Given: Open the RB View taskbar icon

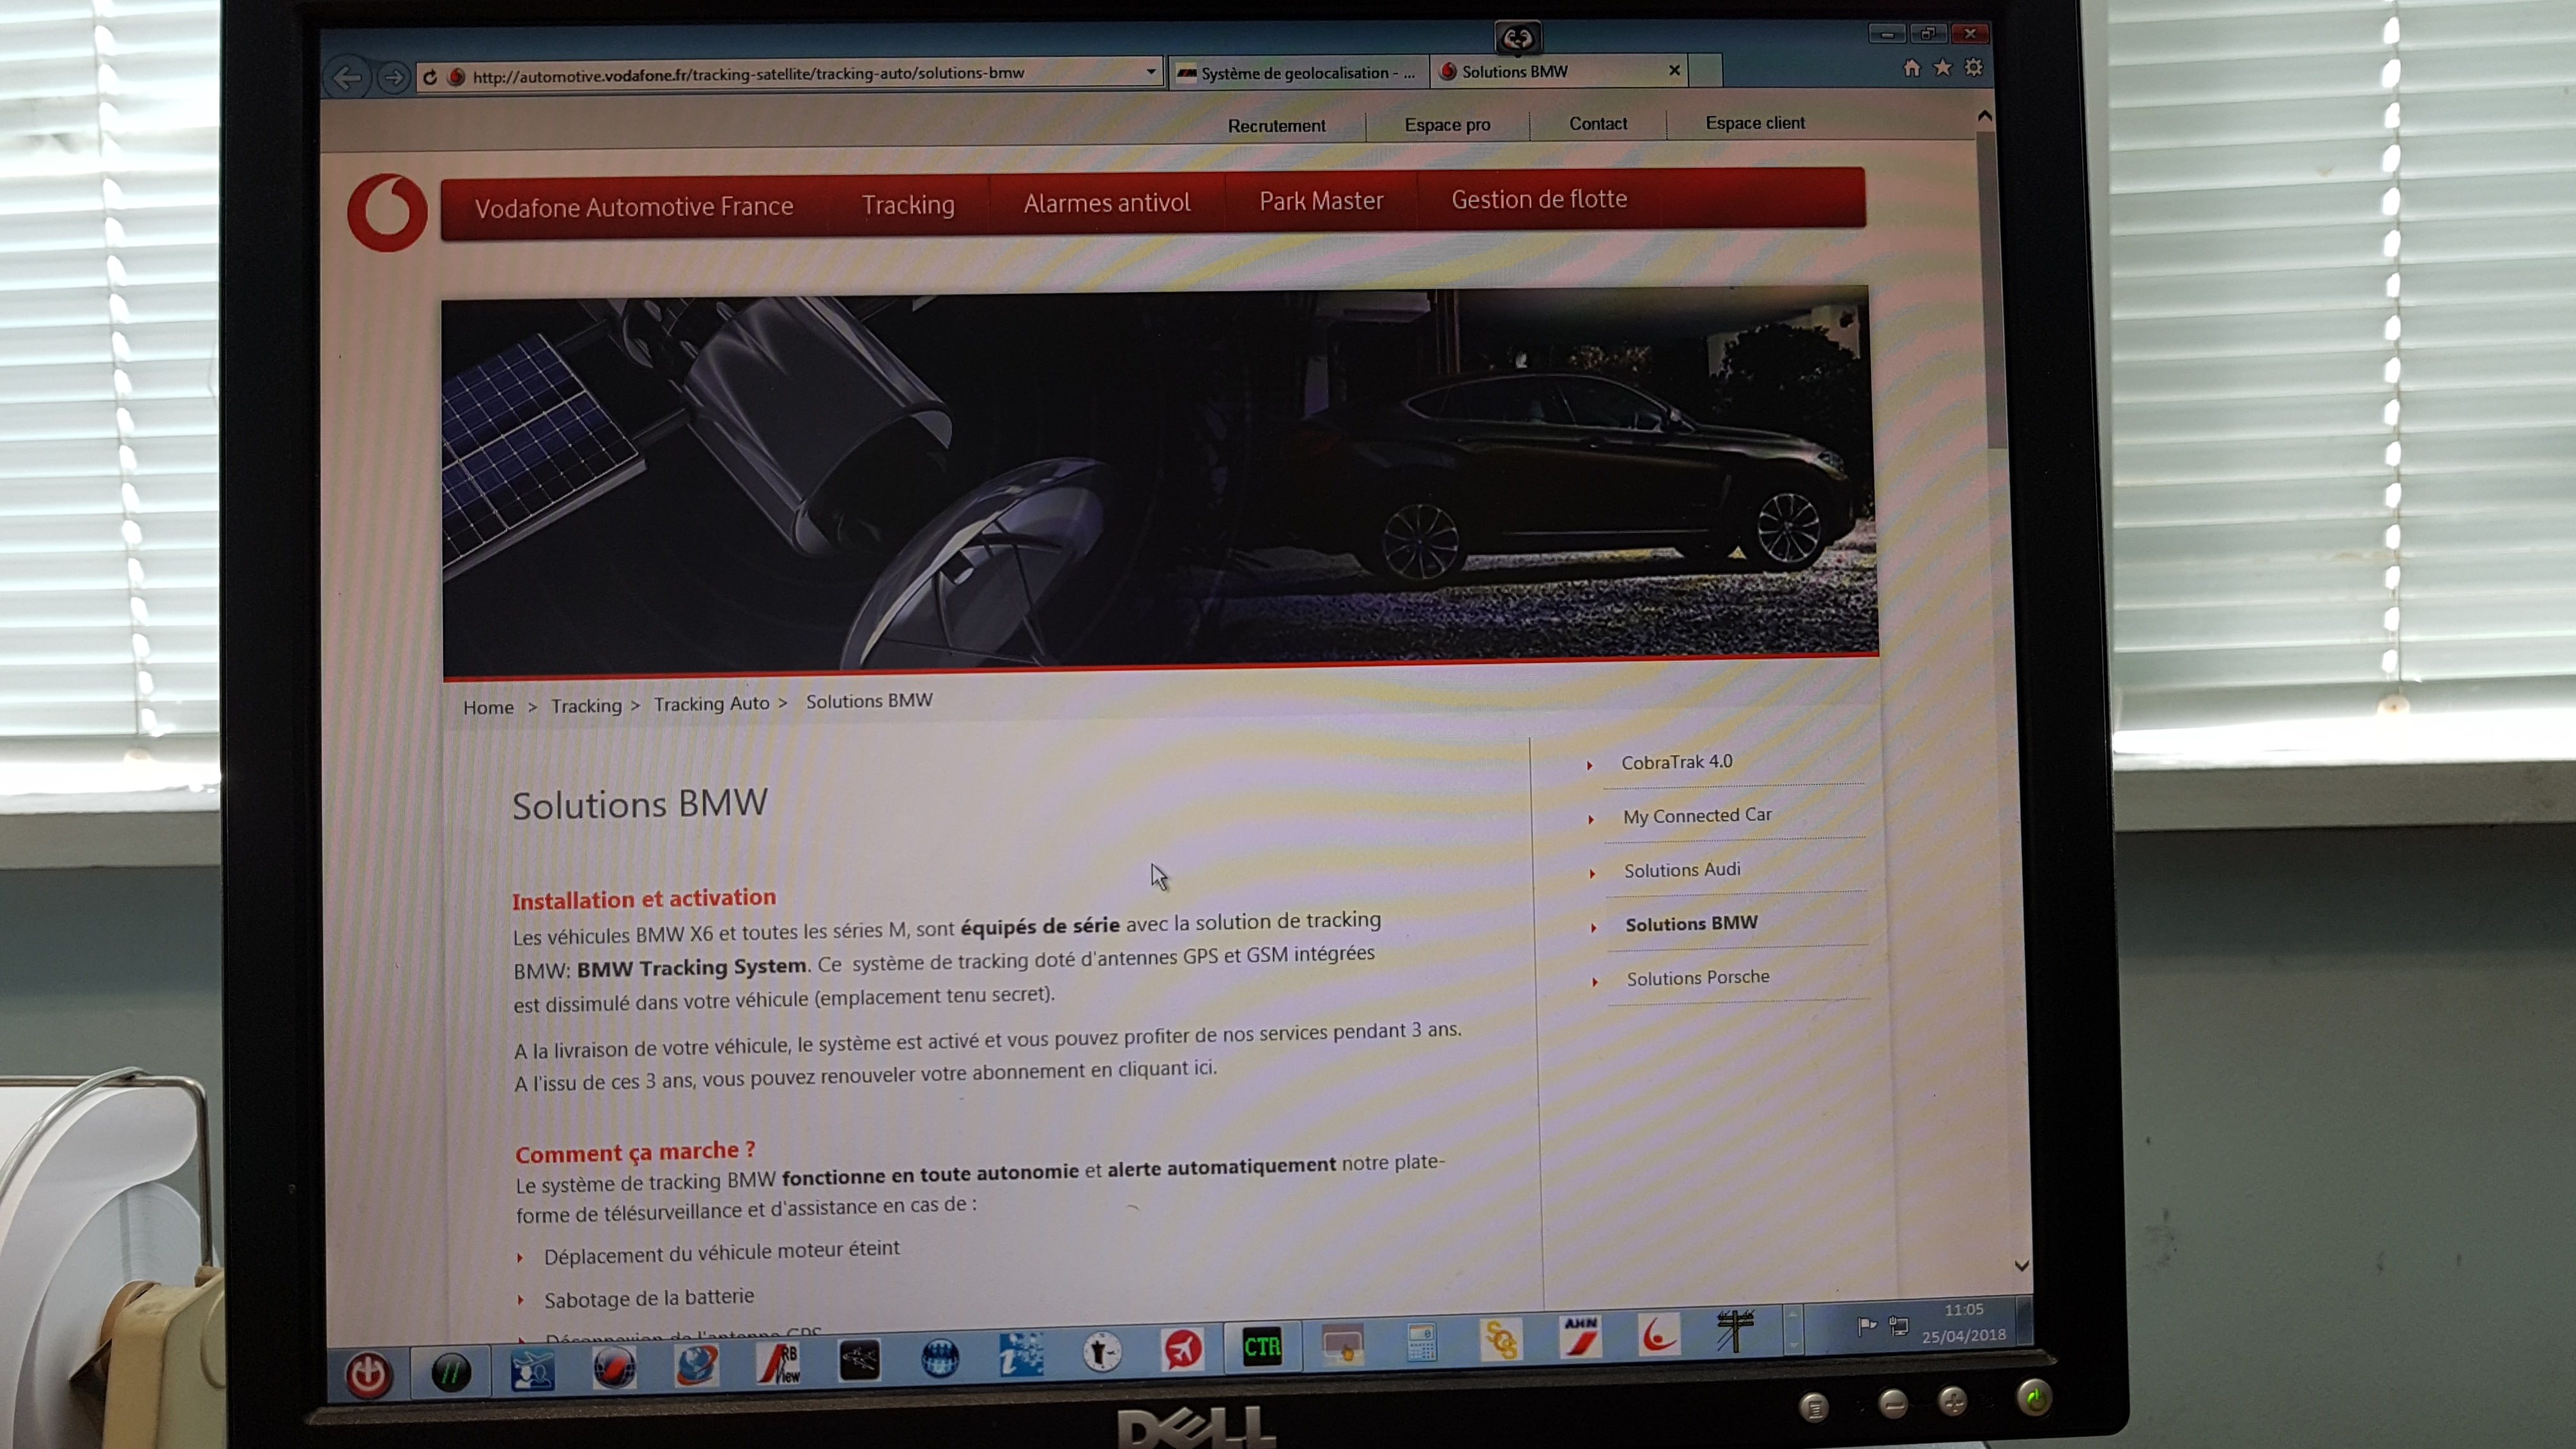Looking at the screenshot, I should (779, 1363).
